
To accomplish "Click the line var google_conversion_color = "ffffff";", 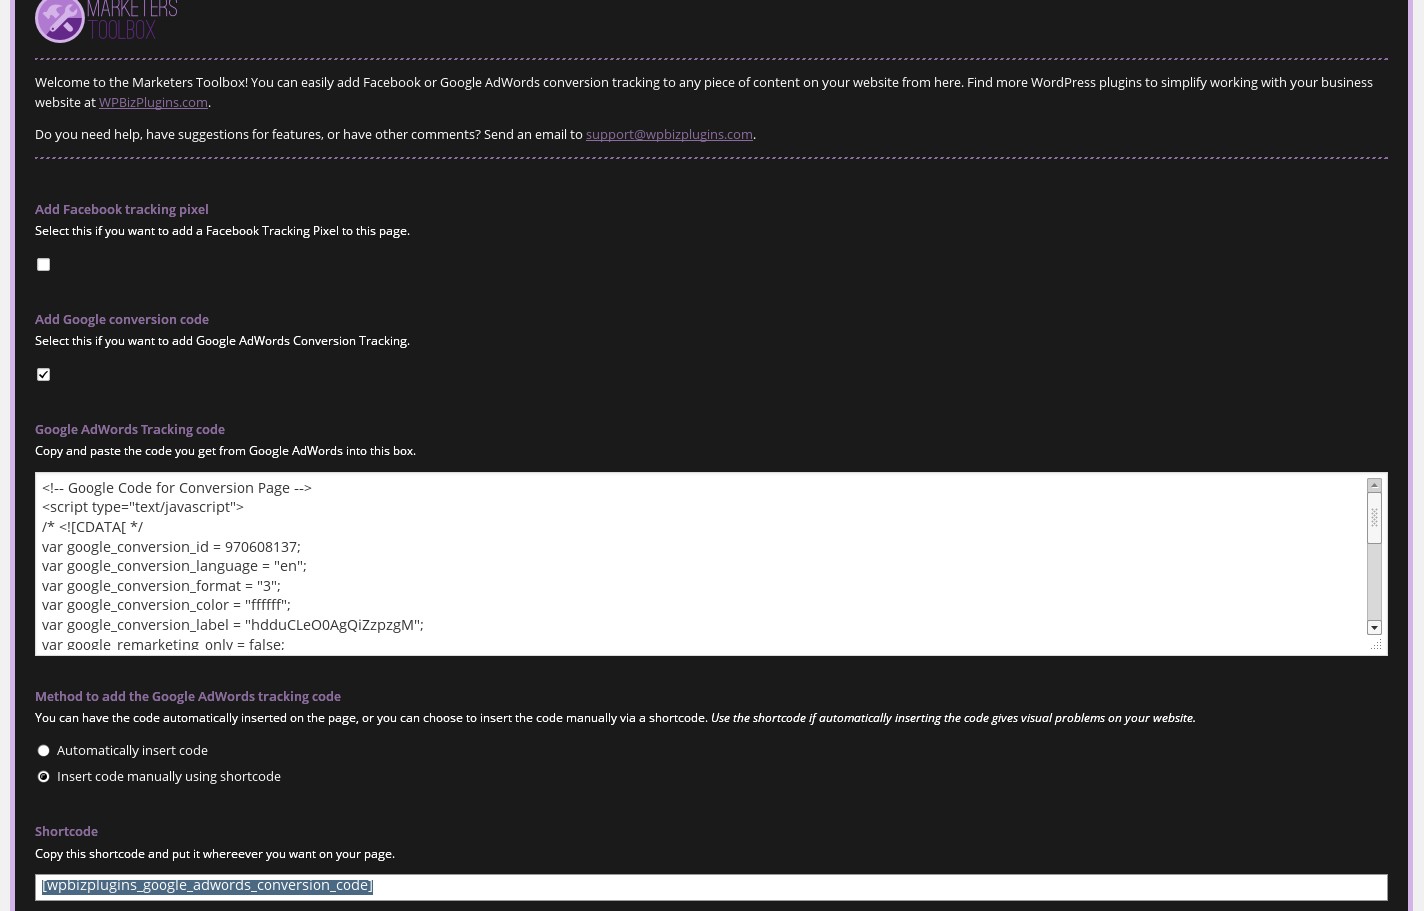I will (166, 604).
